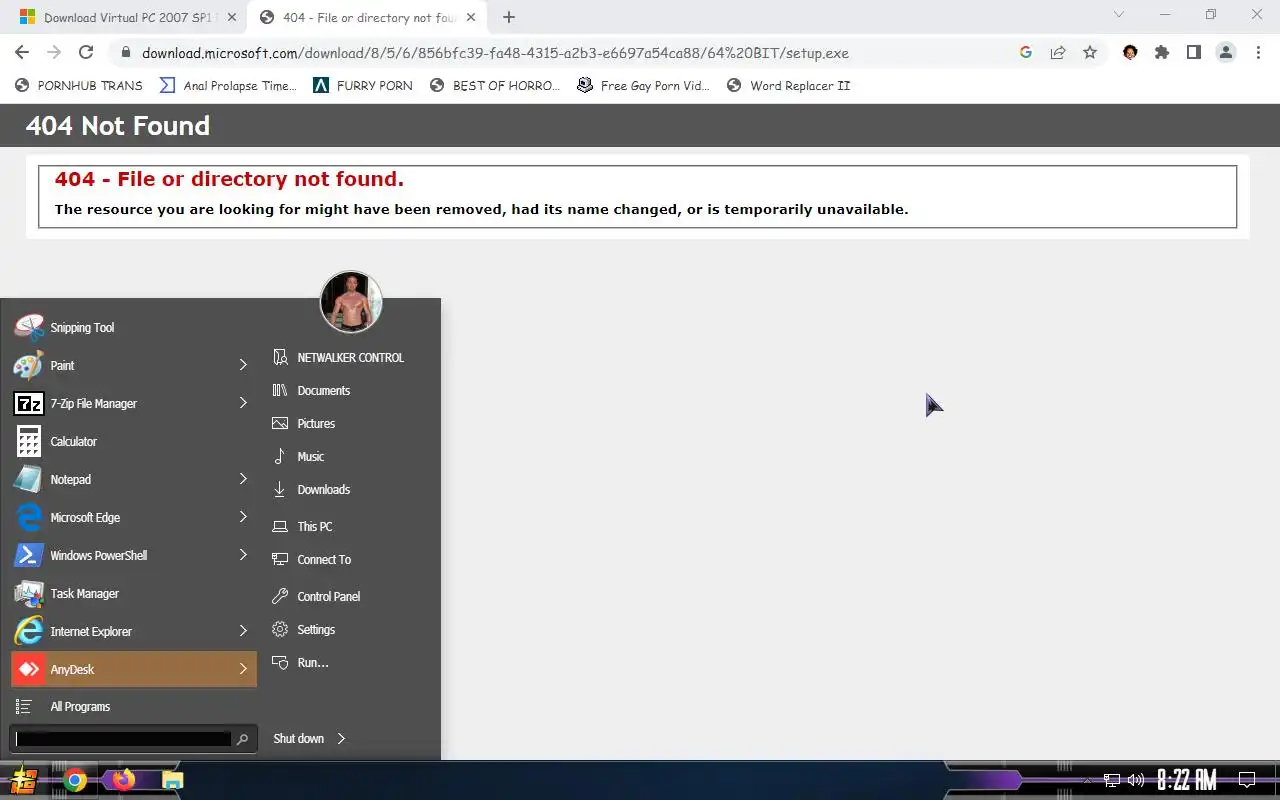Expand the Shut down options arrow
The image size is (1280, 800).
(341, 739)
